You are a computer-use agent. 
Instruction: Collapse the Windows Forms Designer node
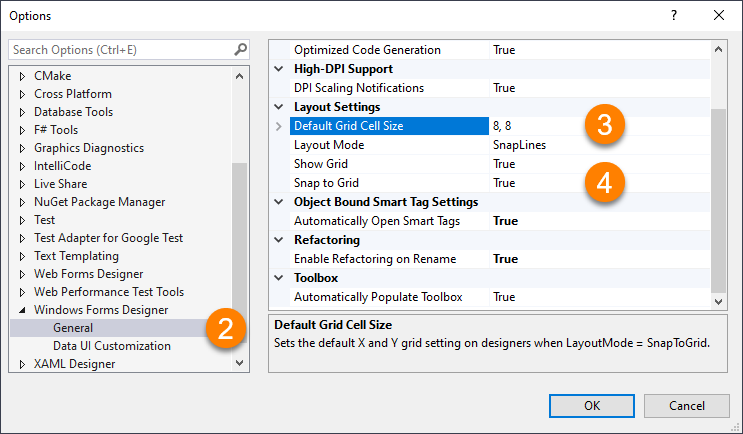coord(23,310)
